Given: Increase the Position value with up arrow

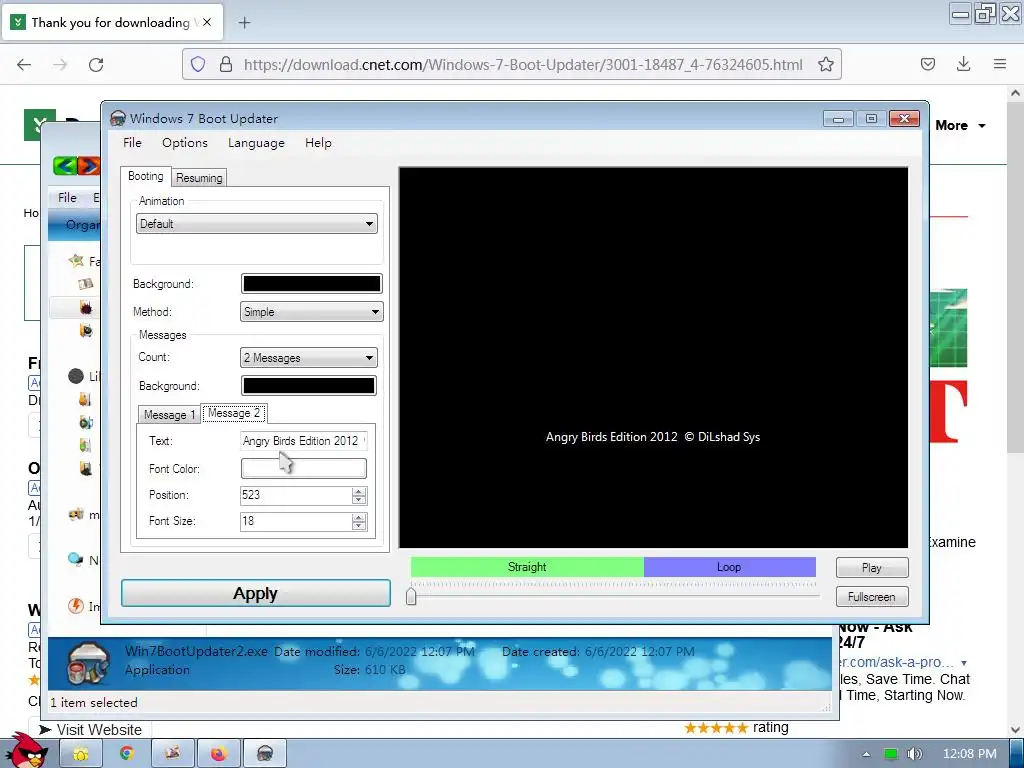Looking at the screenshot, I should coord(359,491).
